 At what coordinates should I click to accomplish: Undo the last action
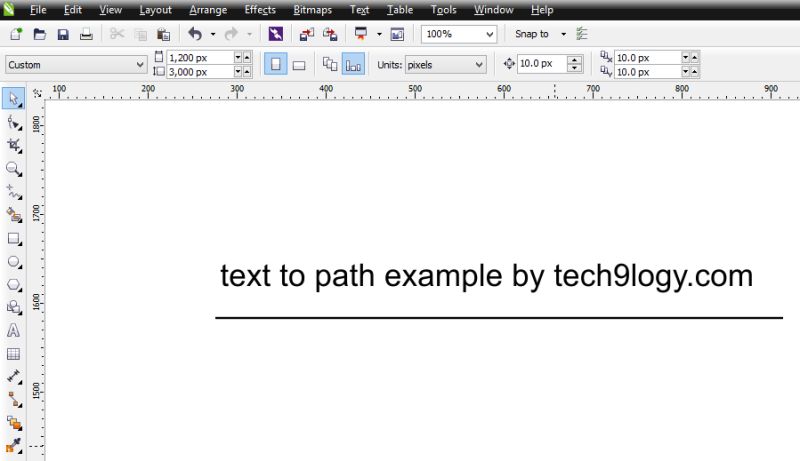tap(195, 34)
